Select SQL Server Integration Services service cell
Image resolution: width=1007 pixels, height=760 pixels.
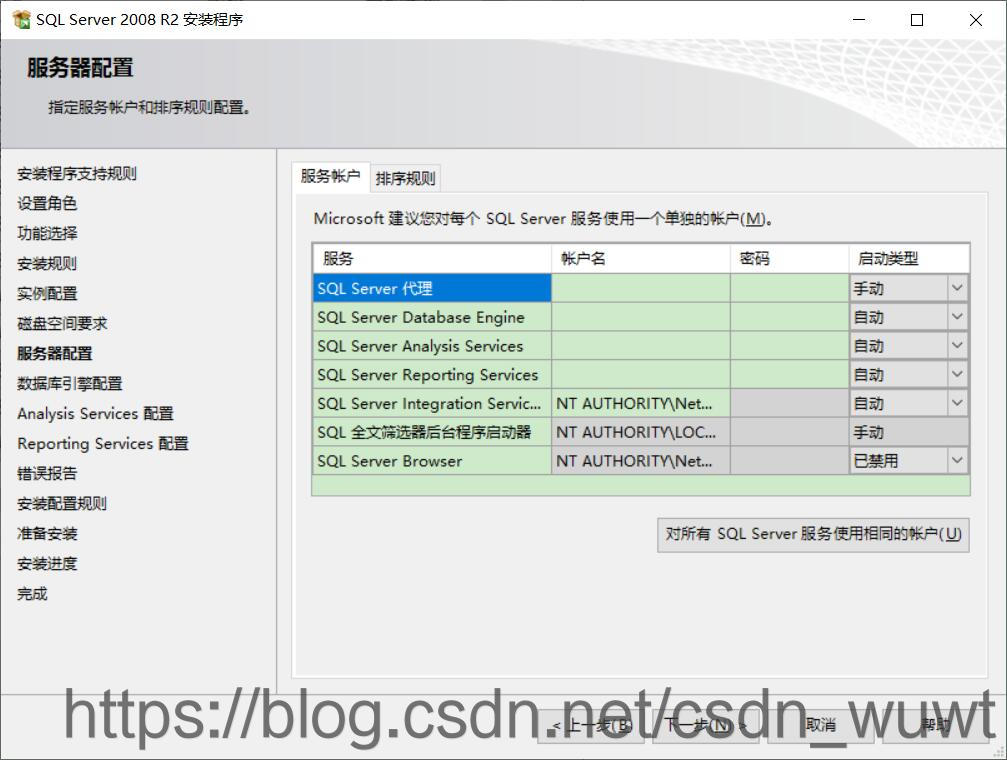(x=432, y=403)
